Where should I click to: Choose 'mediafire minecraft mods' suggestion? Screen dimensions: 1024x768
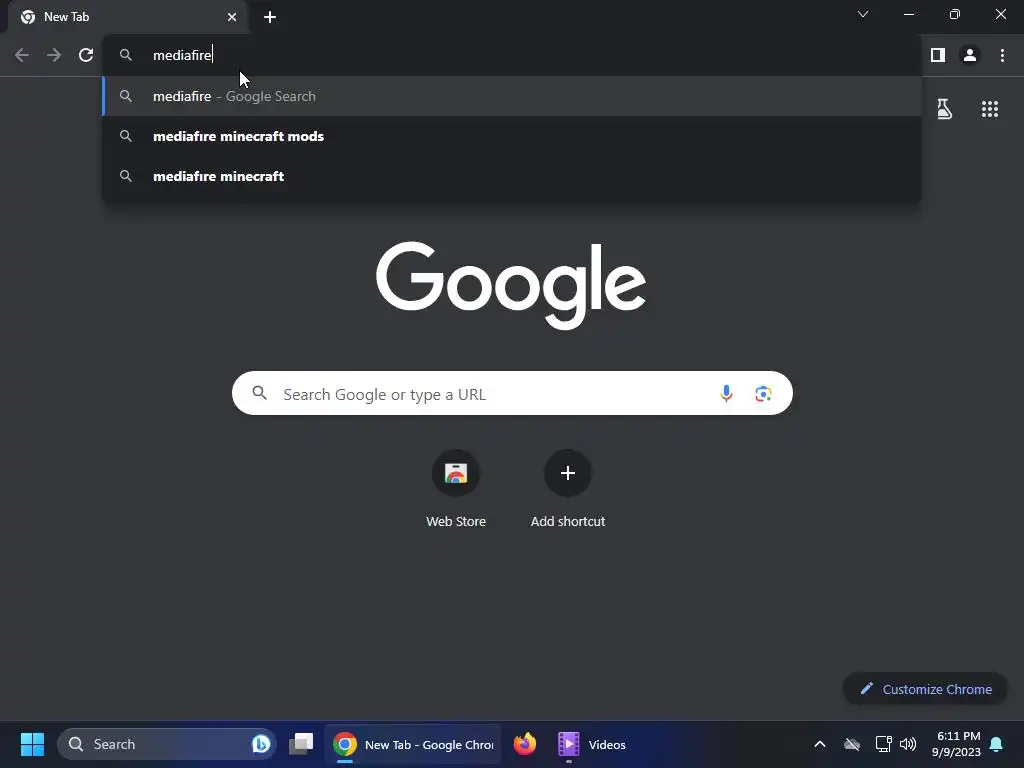pyautogui.click(x=512, y=136)
